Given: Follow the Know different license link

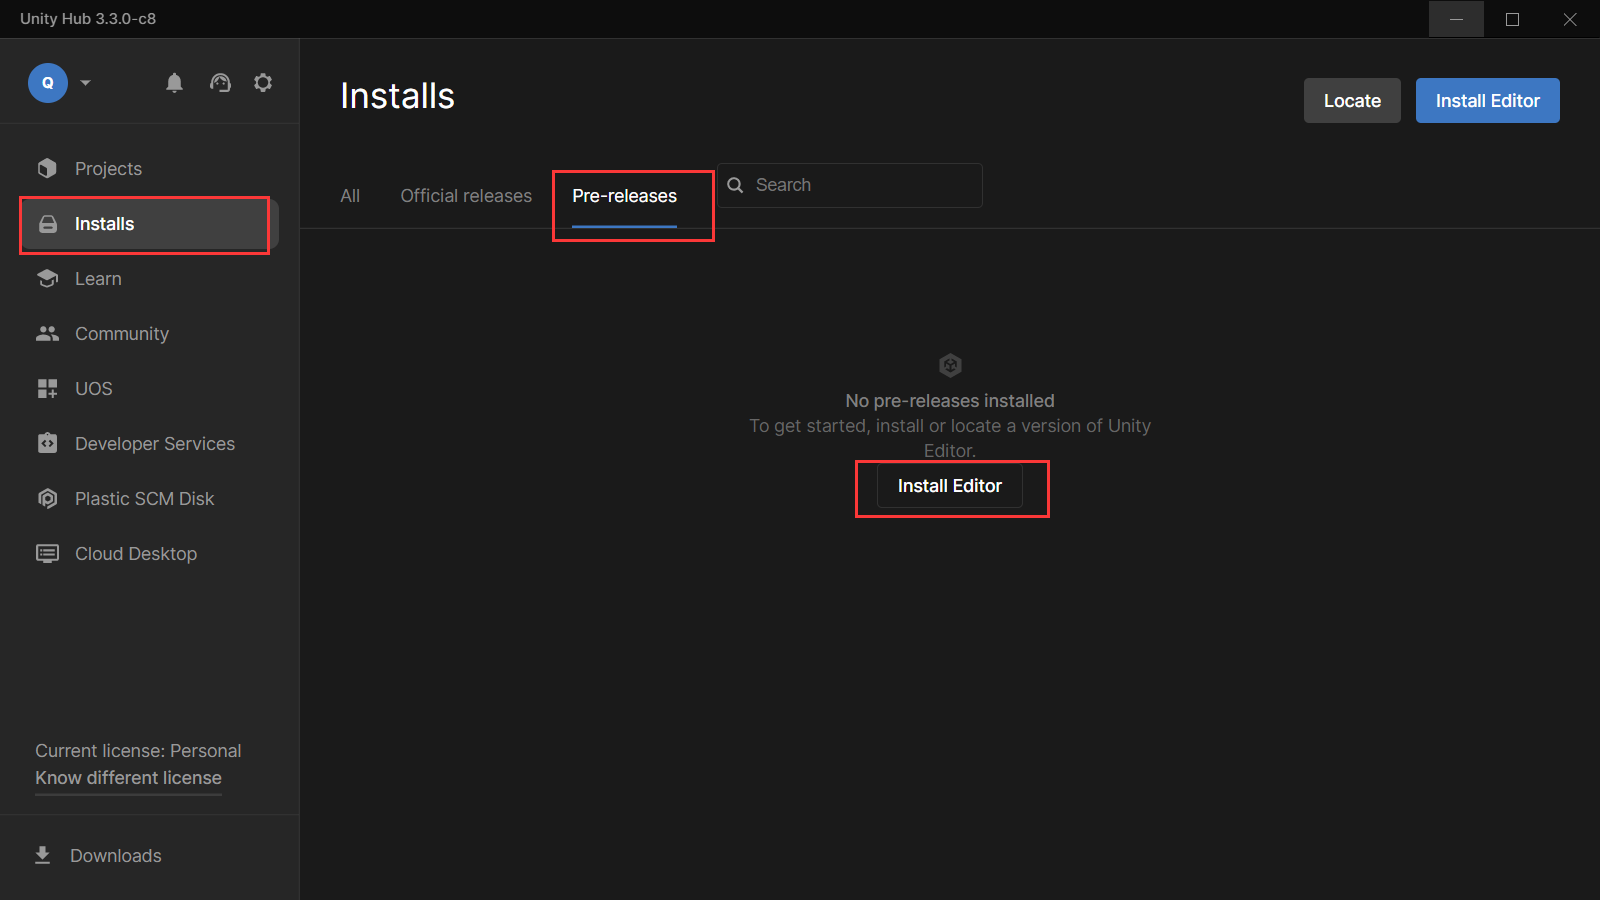Looking at the screenshot, I should tap(128, 778).
